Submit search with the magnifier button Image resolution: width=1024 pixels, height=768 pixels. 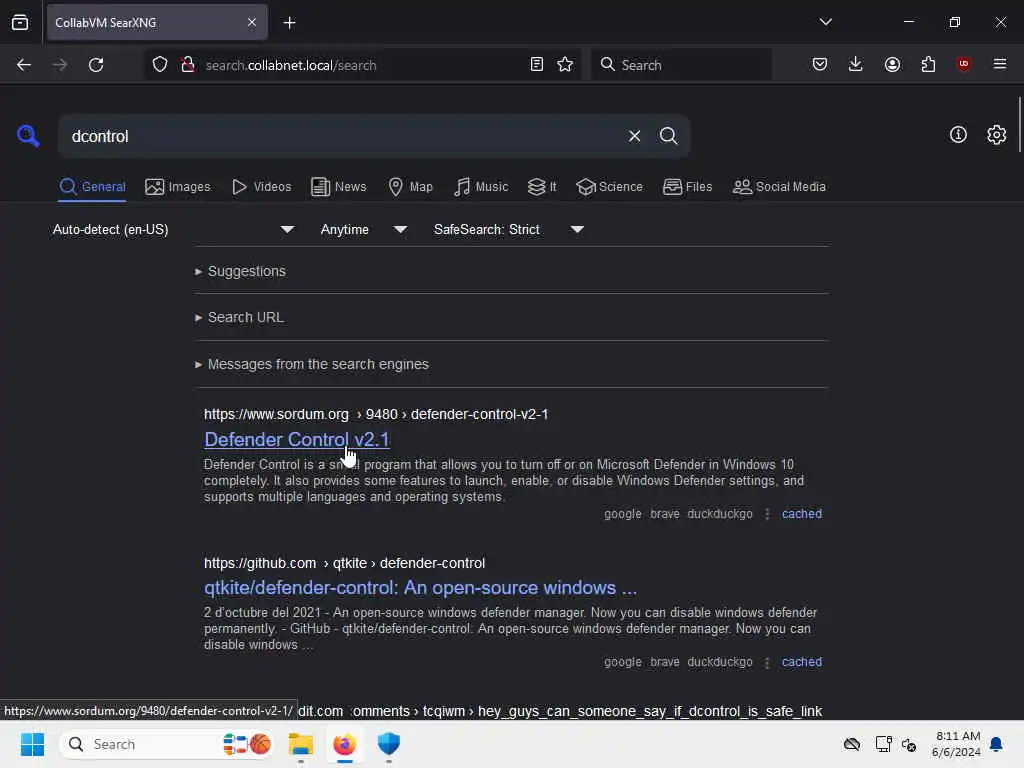pos(668,136)
